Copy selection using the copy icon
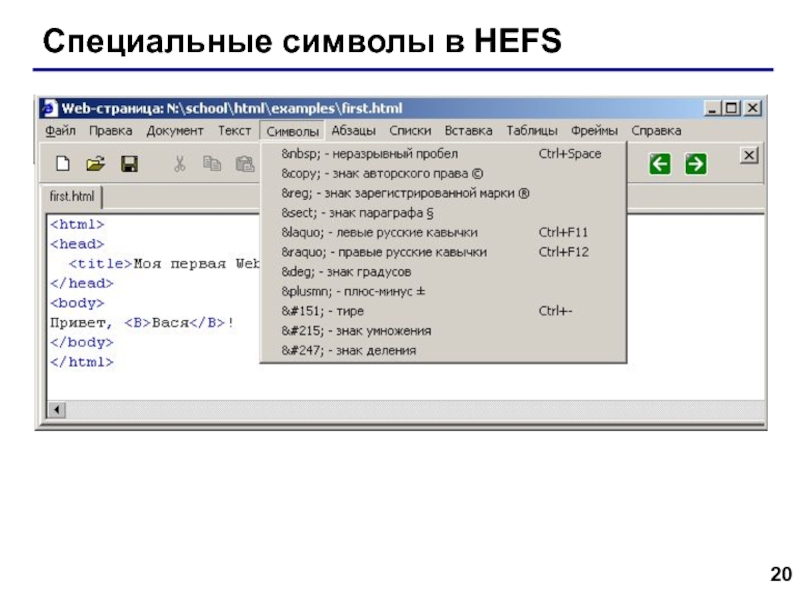The image size is (800, 600). (212, 162)
